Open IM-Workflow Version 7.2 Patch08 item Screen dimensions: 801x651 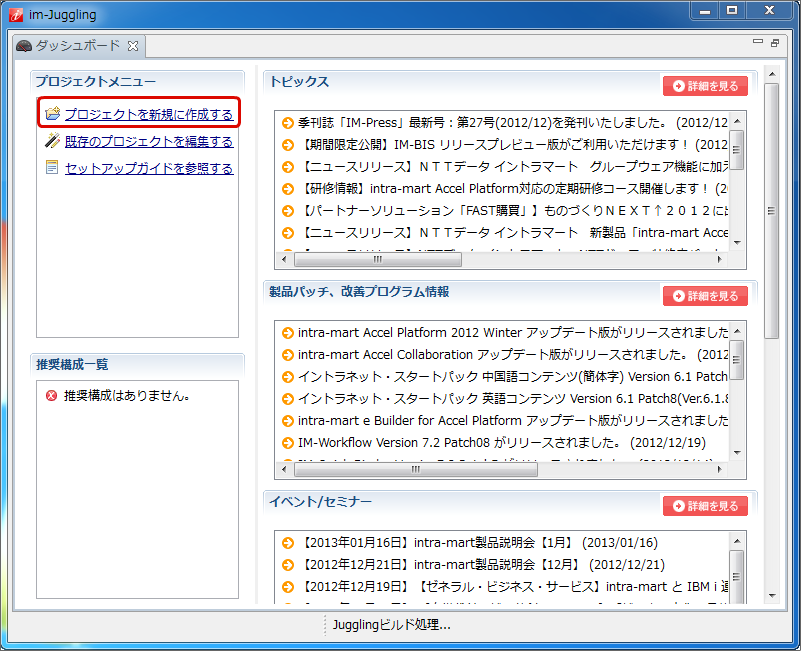click(x=502, y=443)
